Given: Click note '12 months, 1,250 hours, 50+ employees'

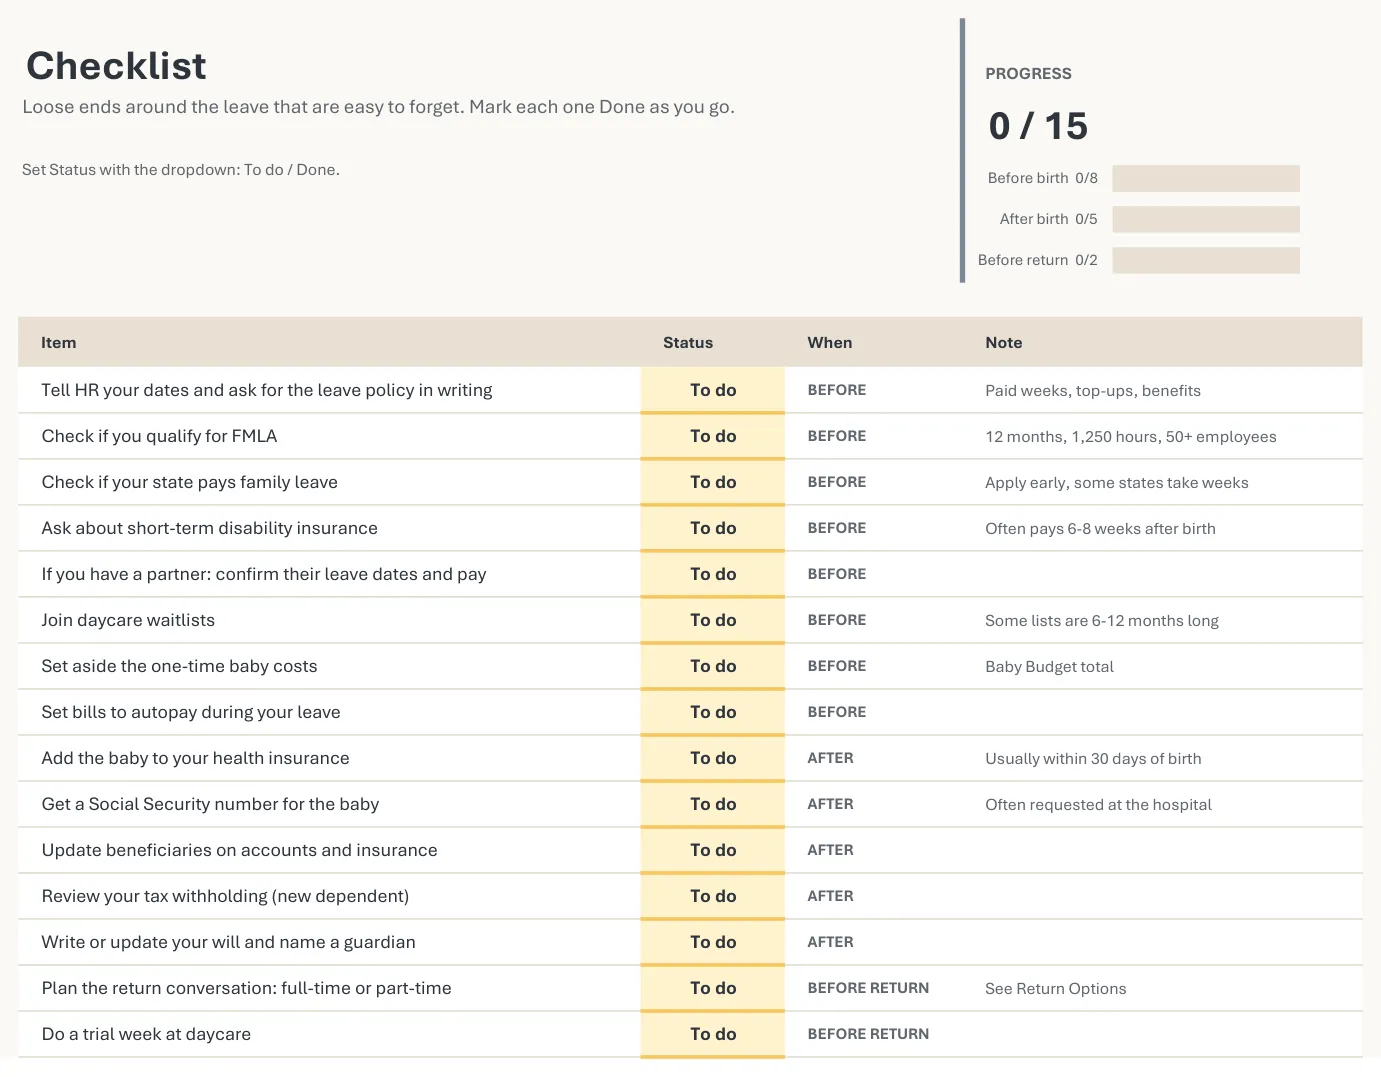Looking at the screenshot, I should click(x=1131, y=437).
